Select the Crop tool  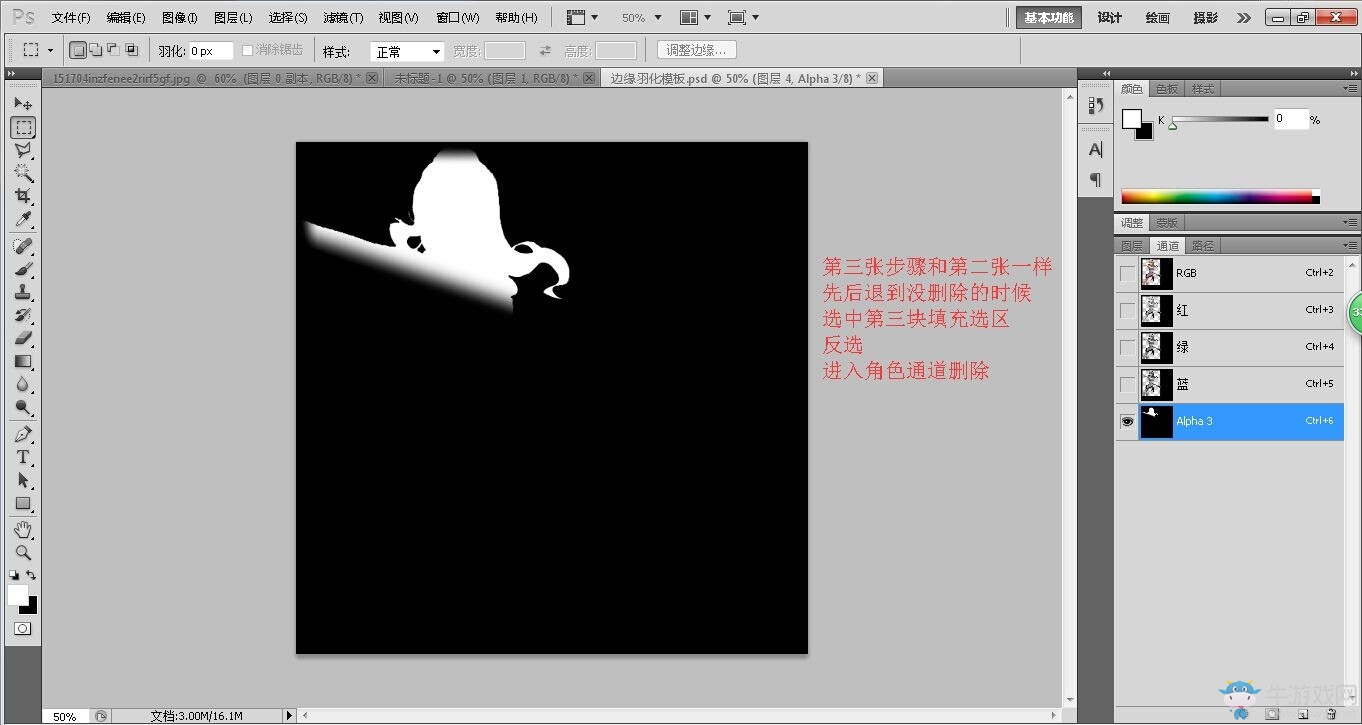coord(23,196)
